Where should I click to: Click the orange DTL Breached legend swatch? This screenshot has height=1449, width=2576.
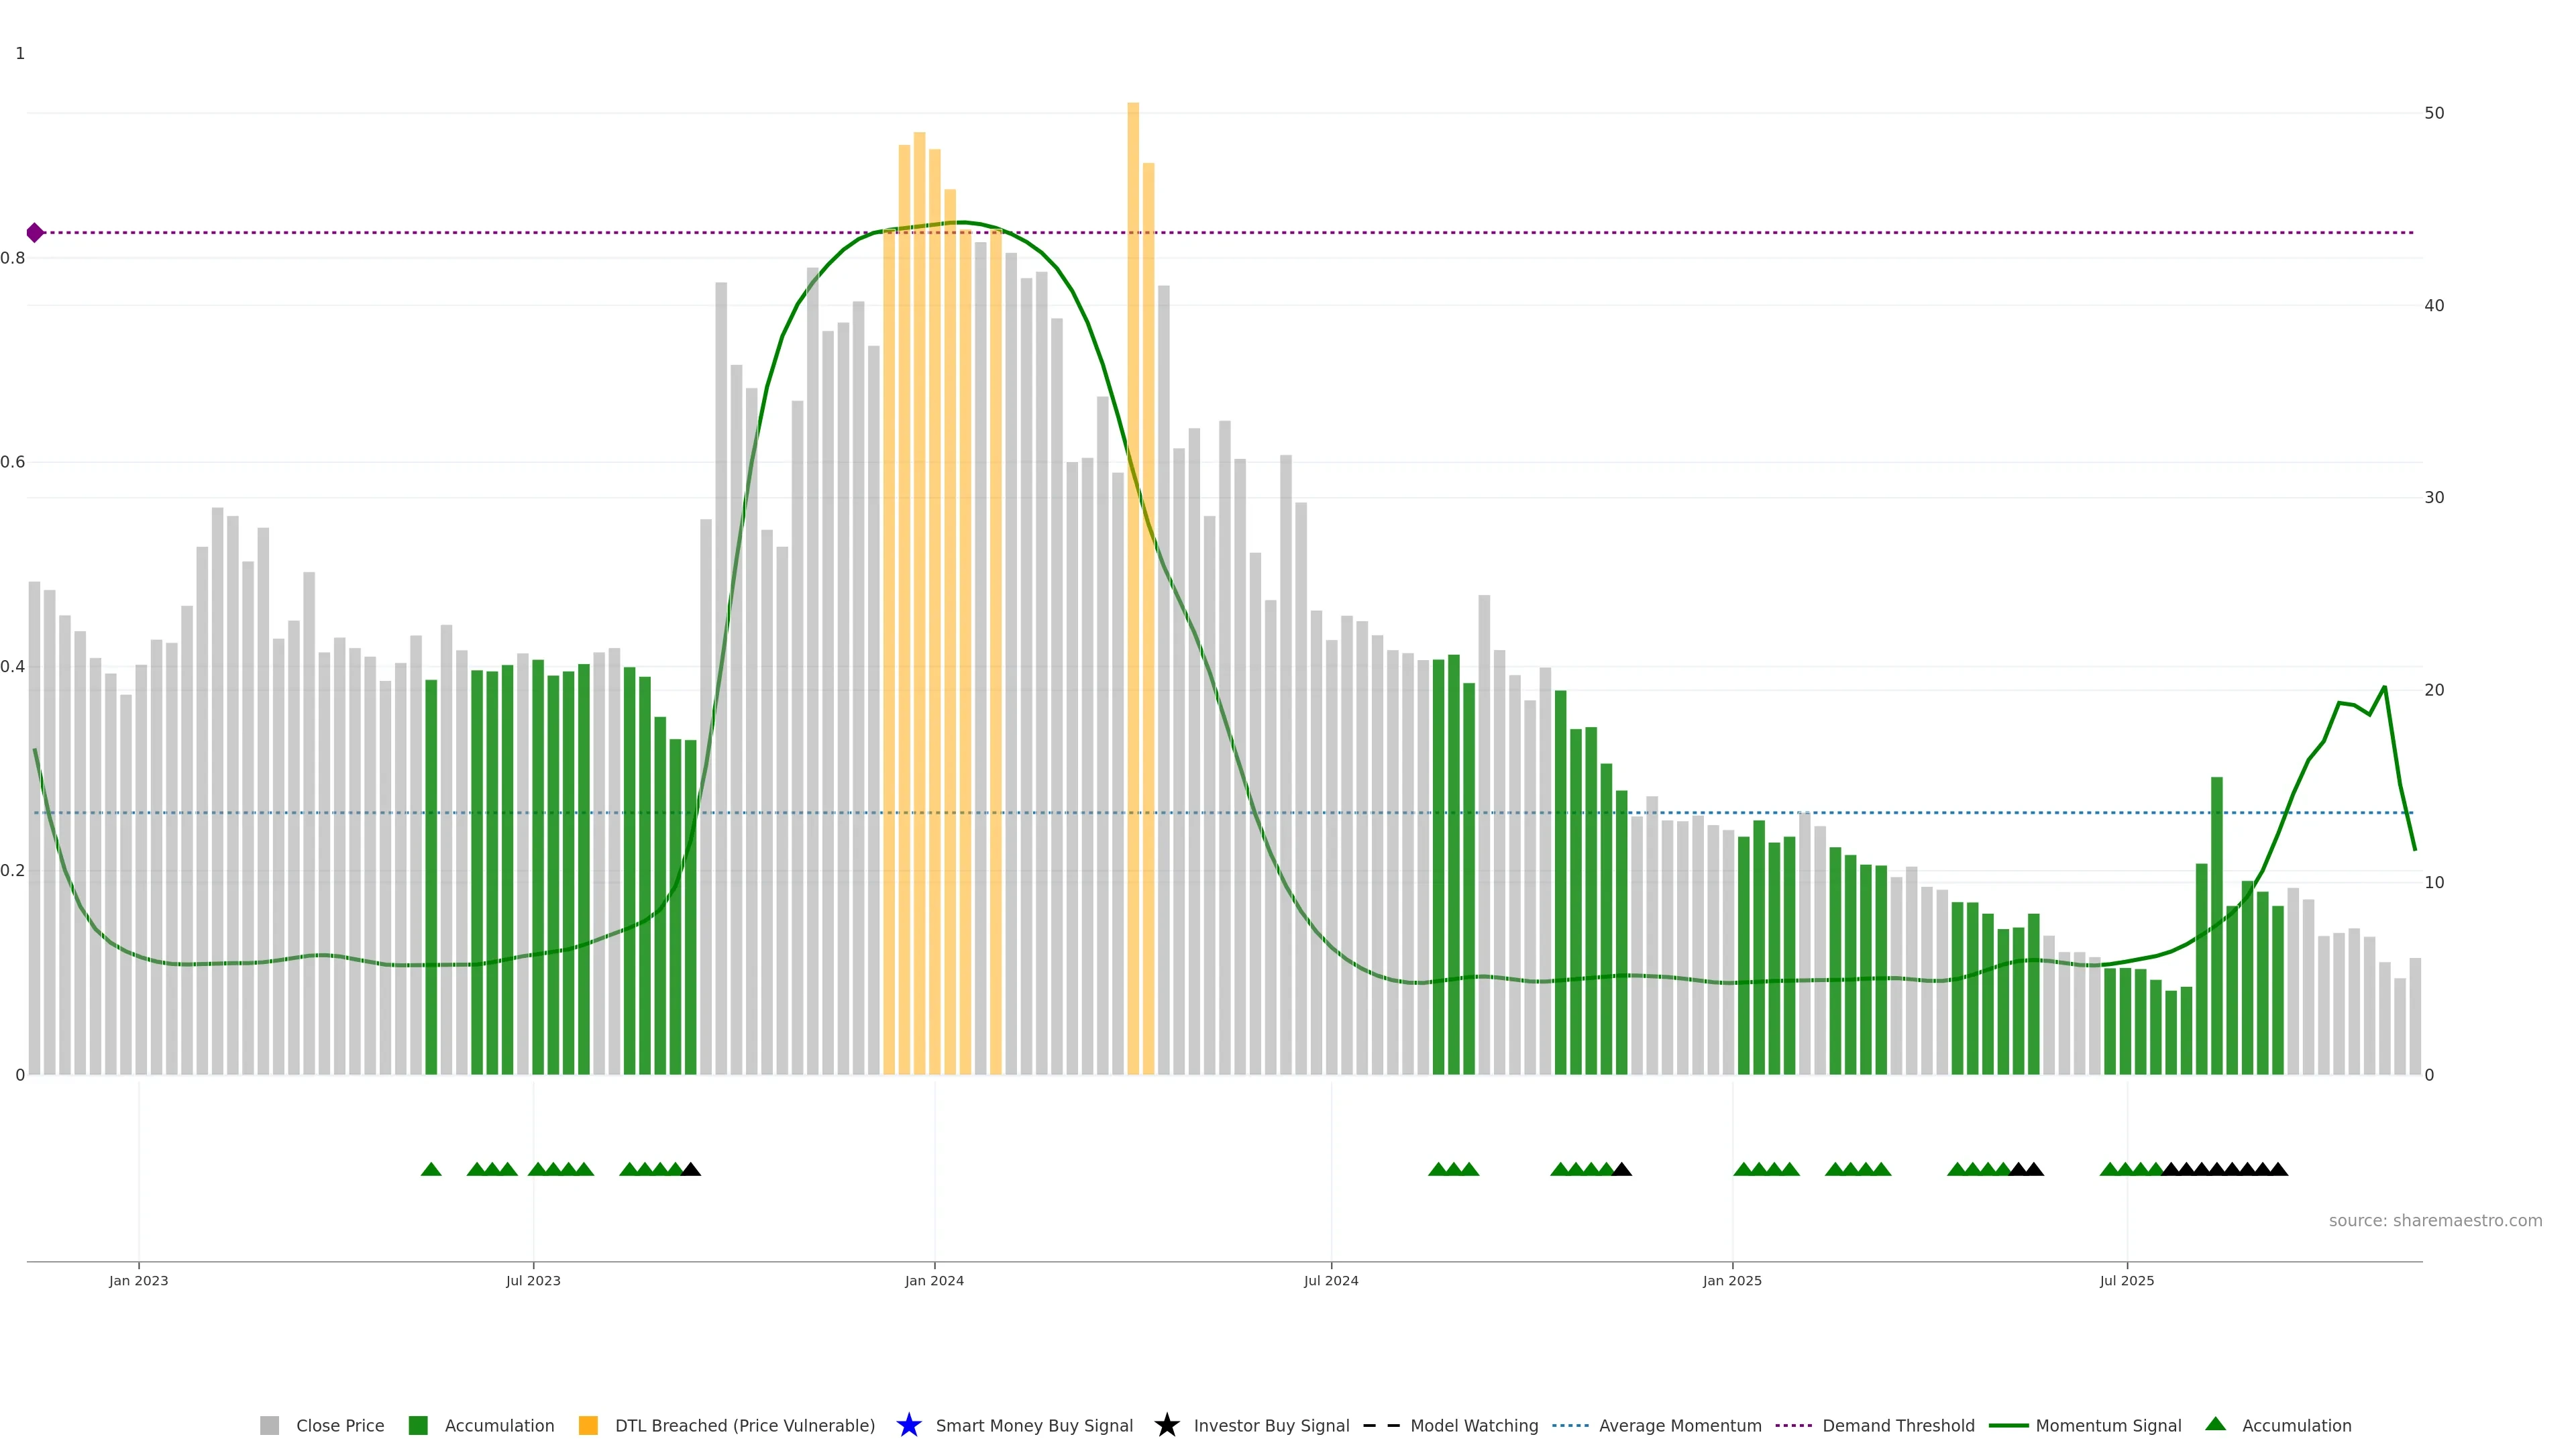pos(588,1425)
